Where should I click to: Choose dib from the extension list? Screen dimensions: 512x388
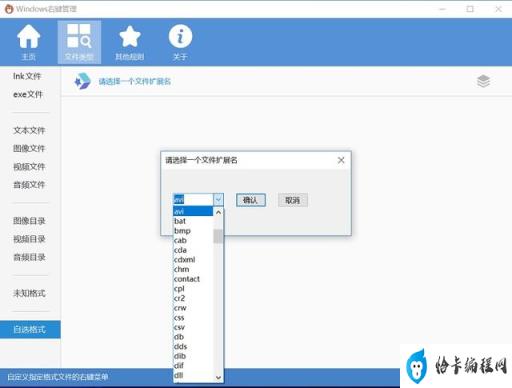click(x=193, y=356)
